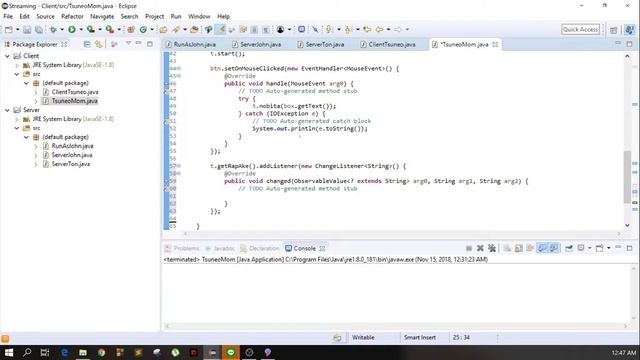Click the taskbar Search magnifier icon
The height and width of the screenshot is (360, 640).
(27, 352)
